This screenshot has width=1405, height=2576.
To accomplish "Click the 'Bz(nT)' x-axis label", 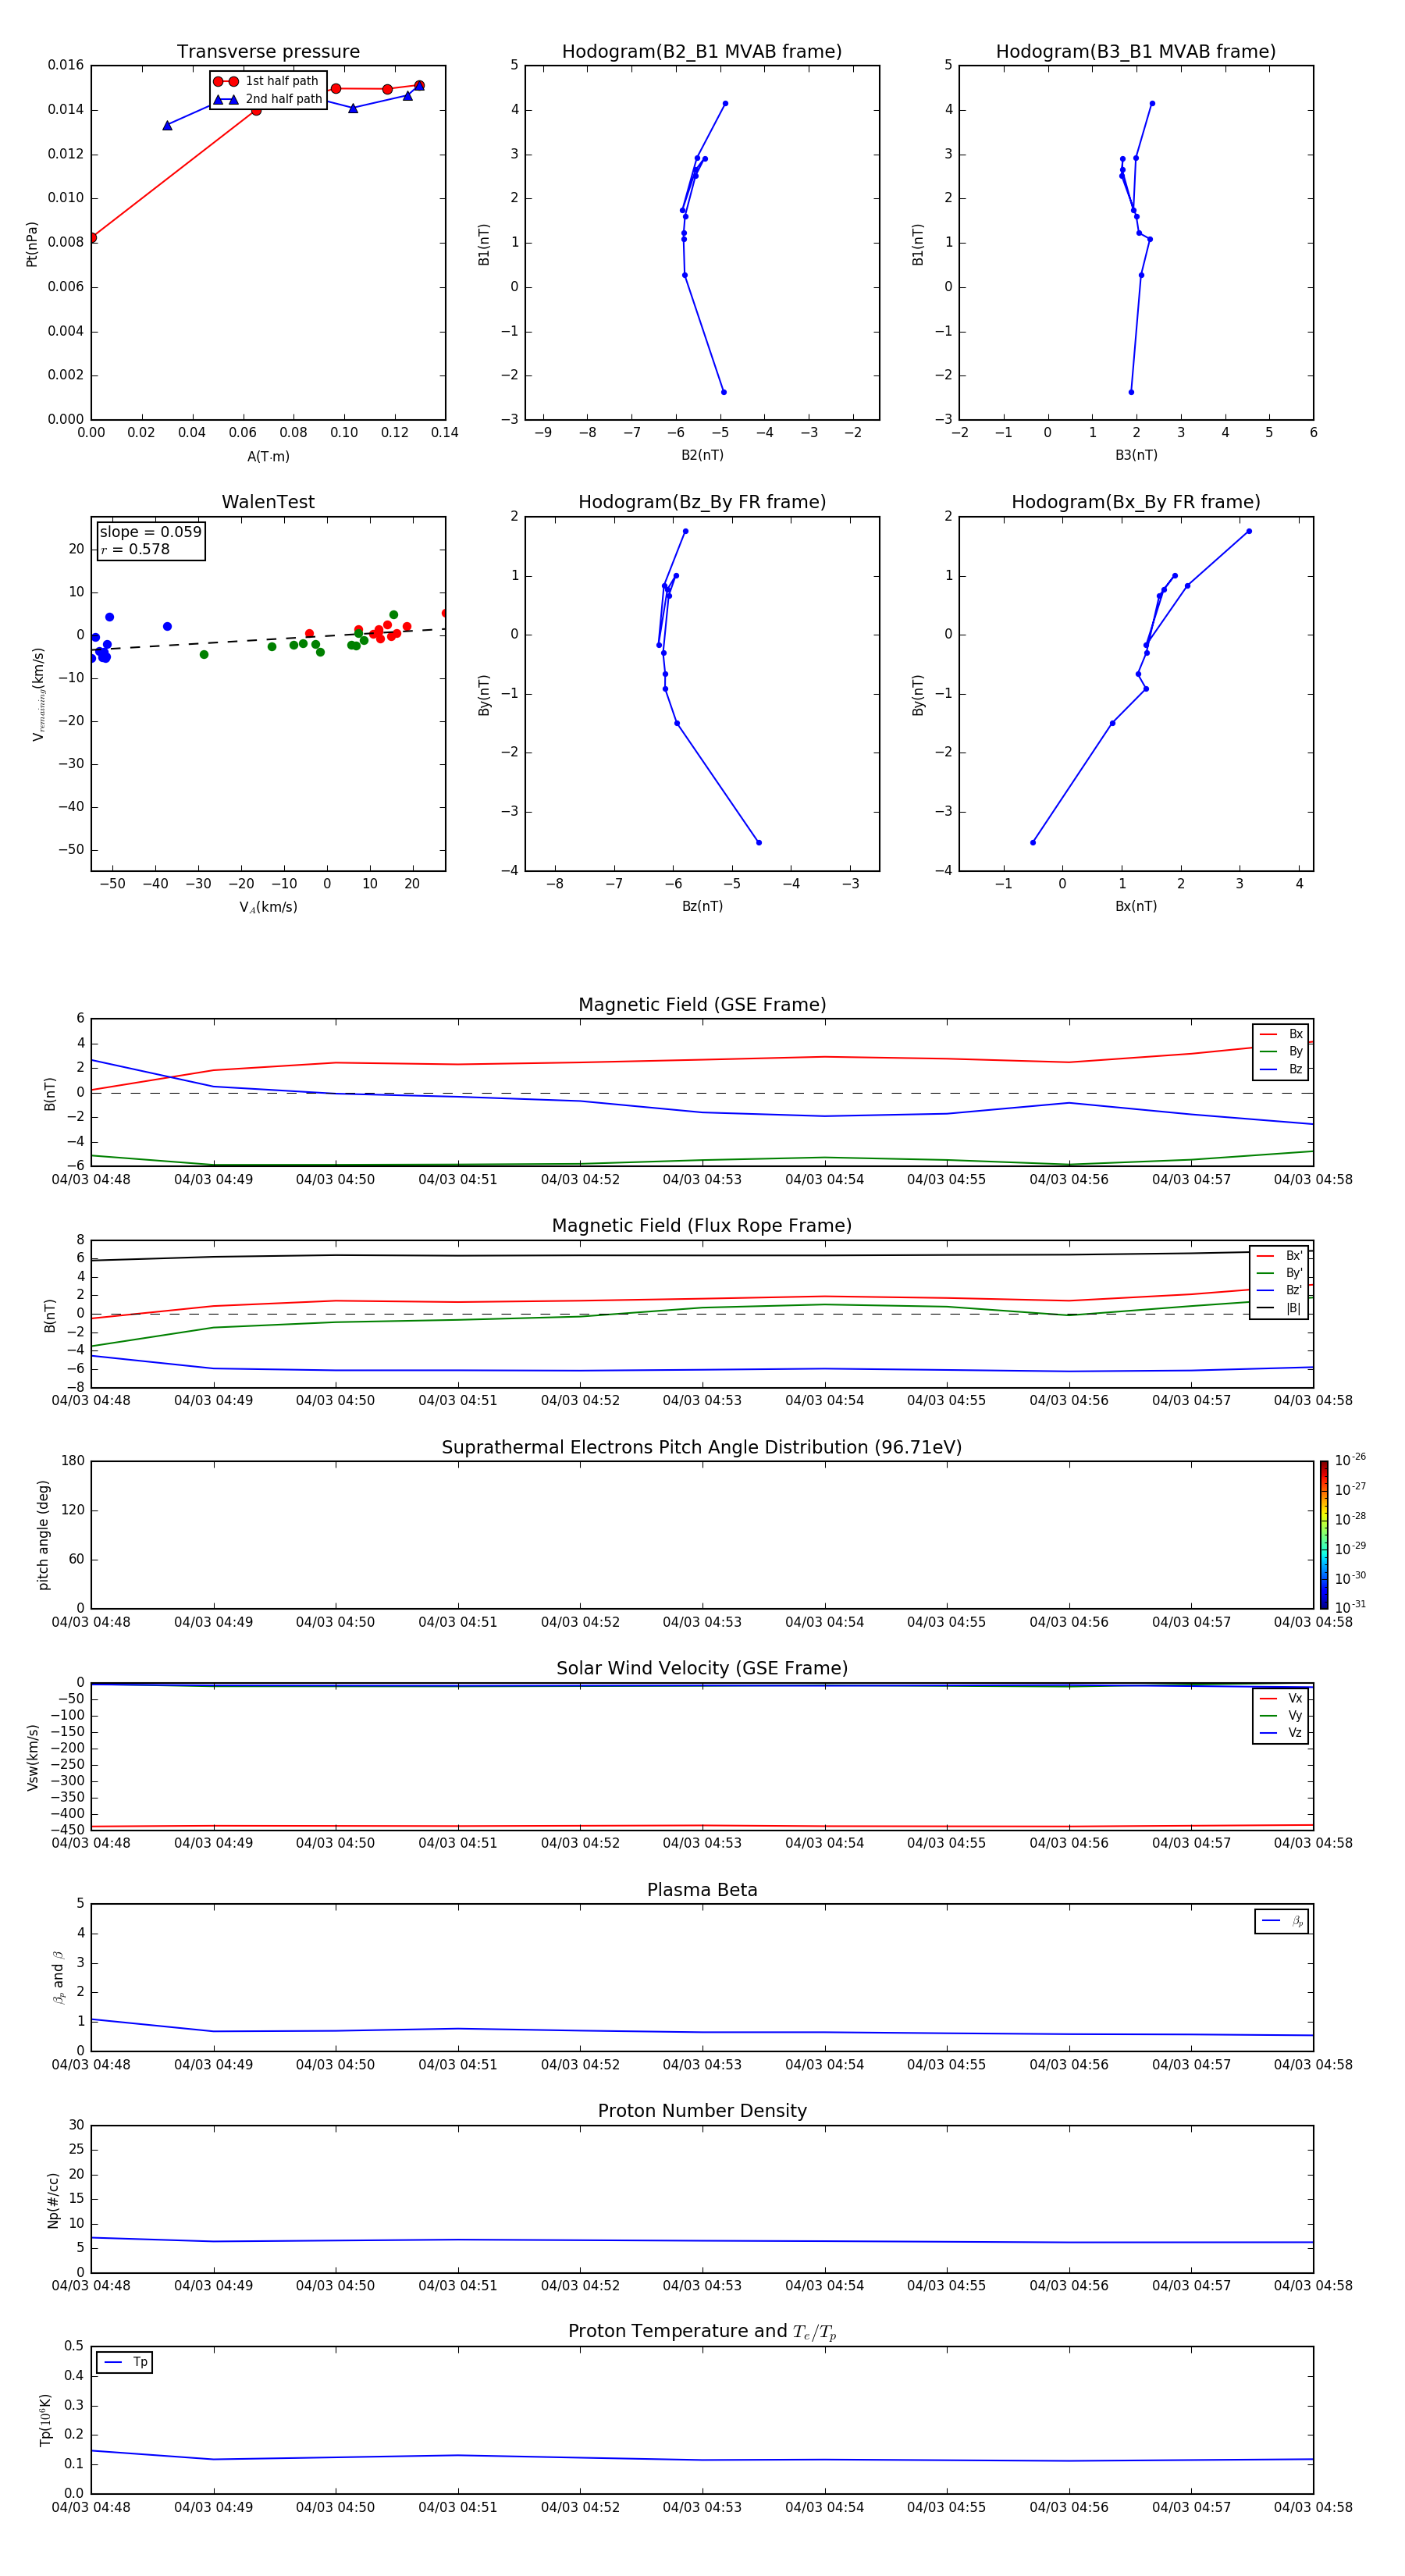I will (702, 906).
